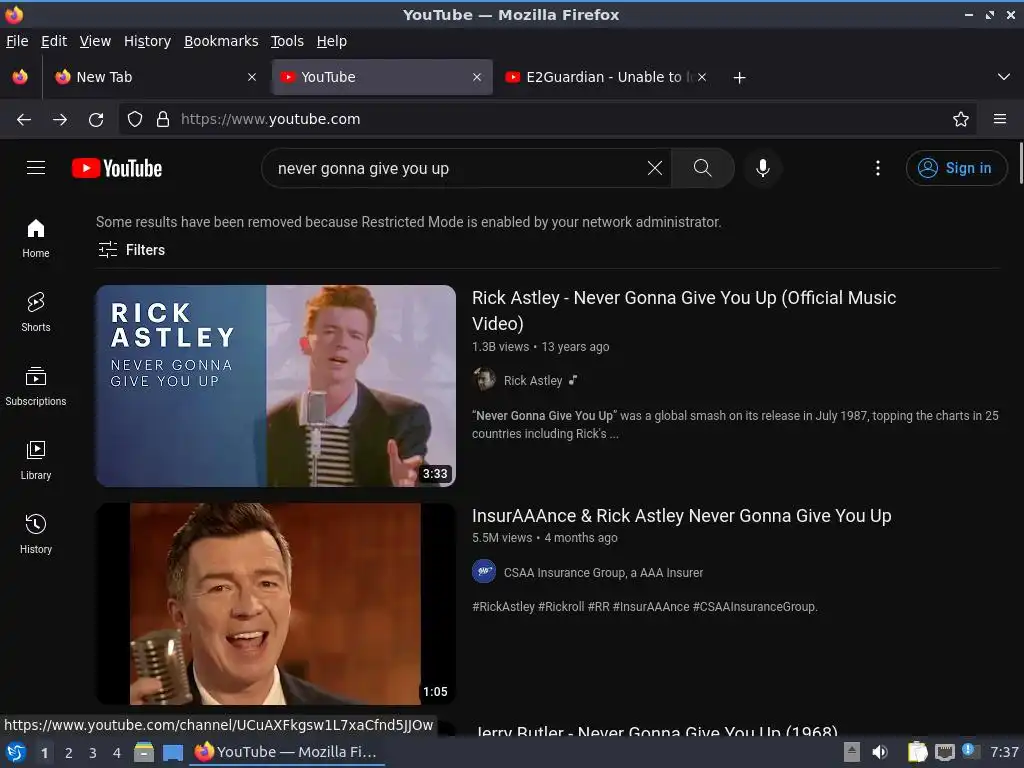Image resolution: width=1024 pixels, height=768 pixels.
Task: Open the volume control in tray
Action: pos(880,752)
